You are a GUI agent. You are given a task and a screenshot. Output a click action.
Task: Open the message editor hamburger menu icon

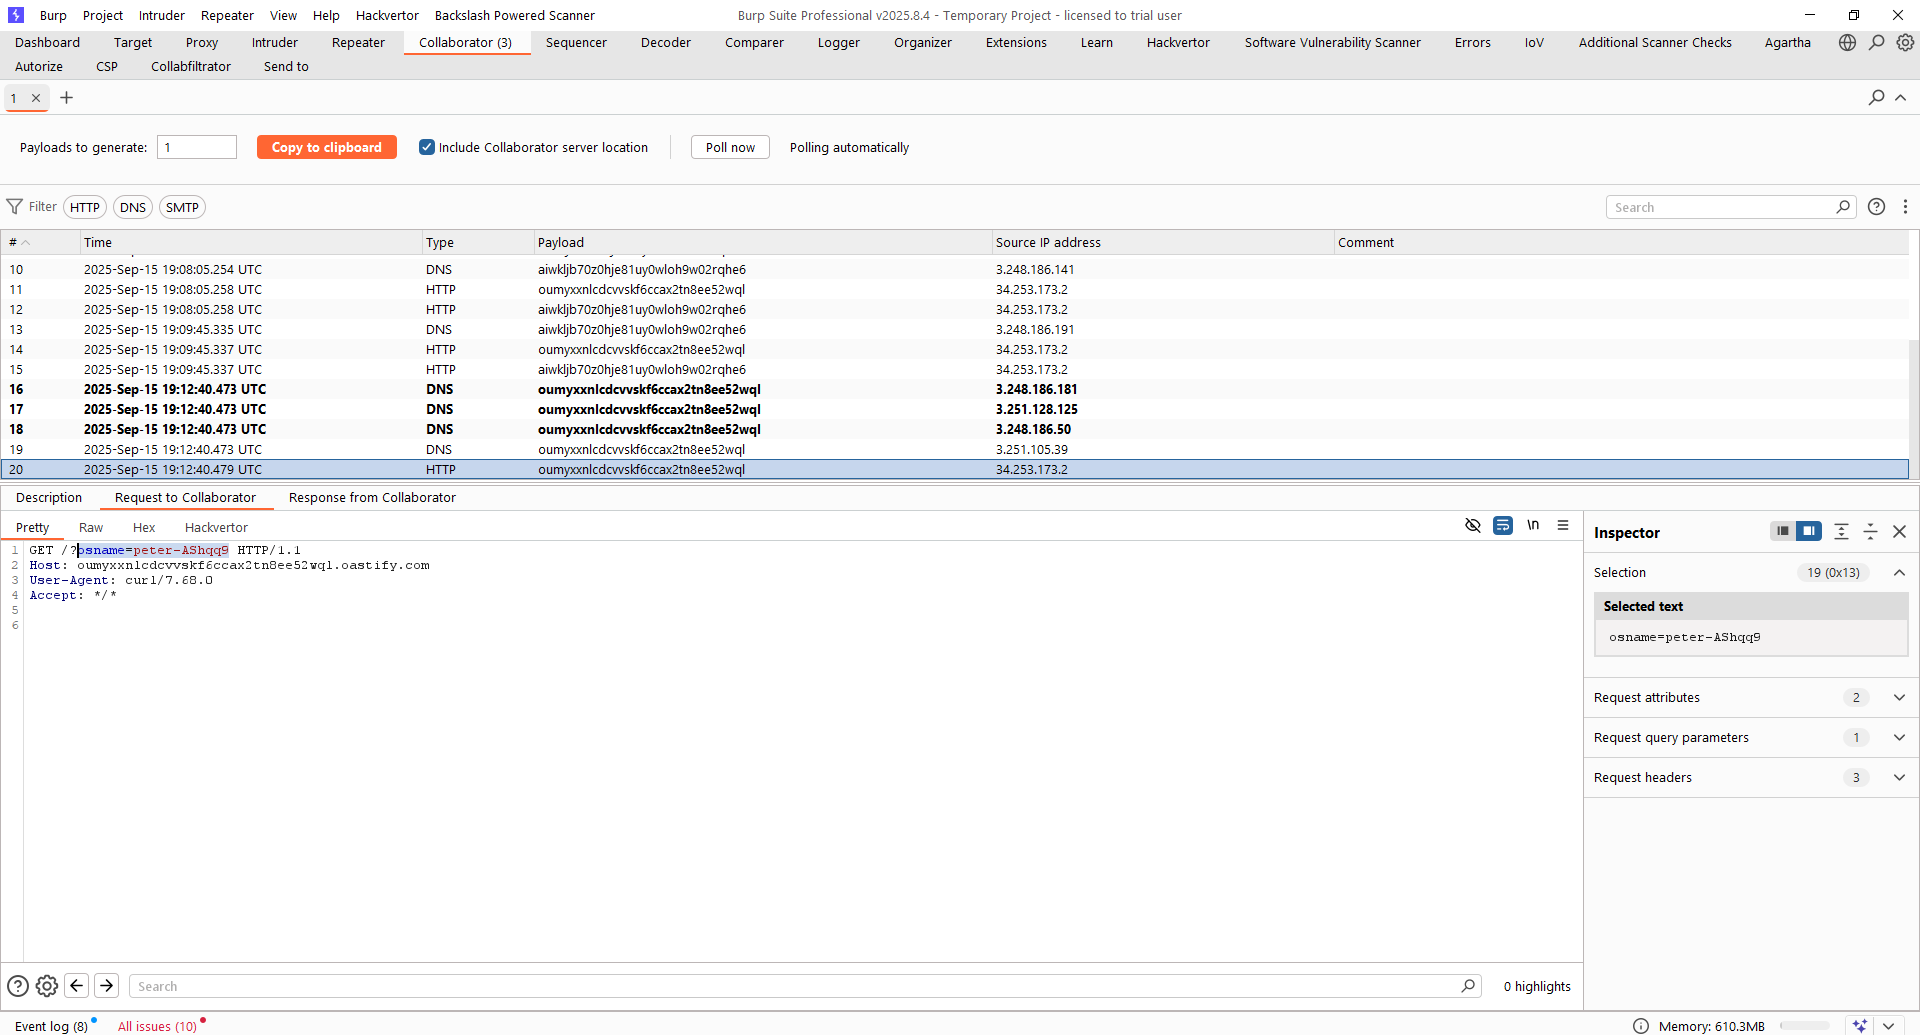tap(1563, 526)
